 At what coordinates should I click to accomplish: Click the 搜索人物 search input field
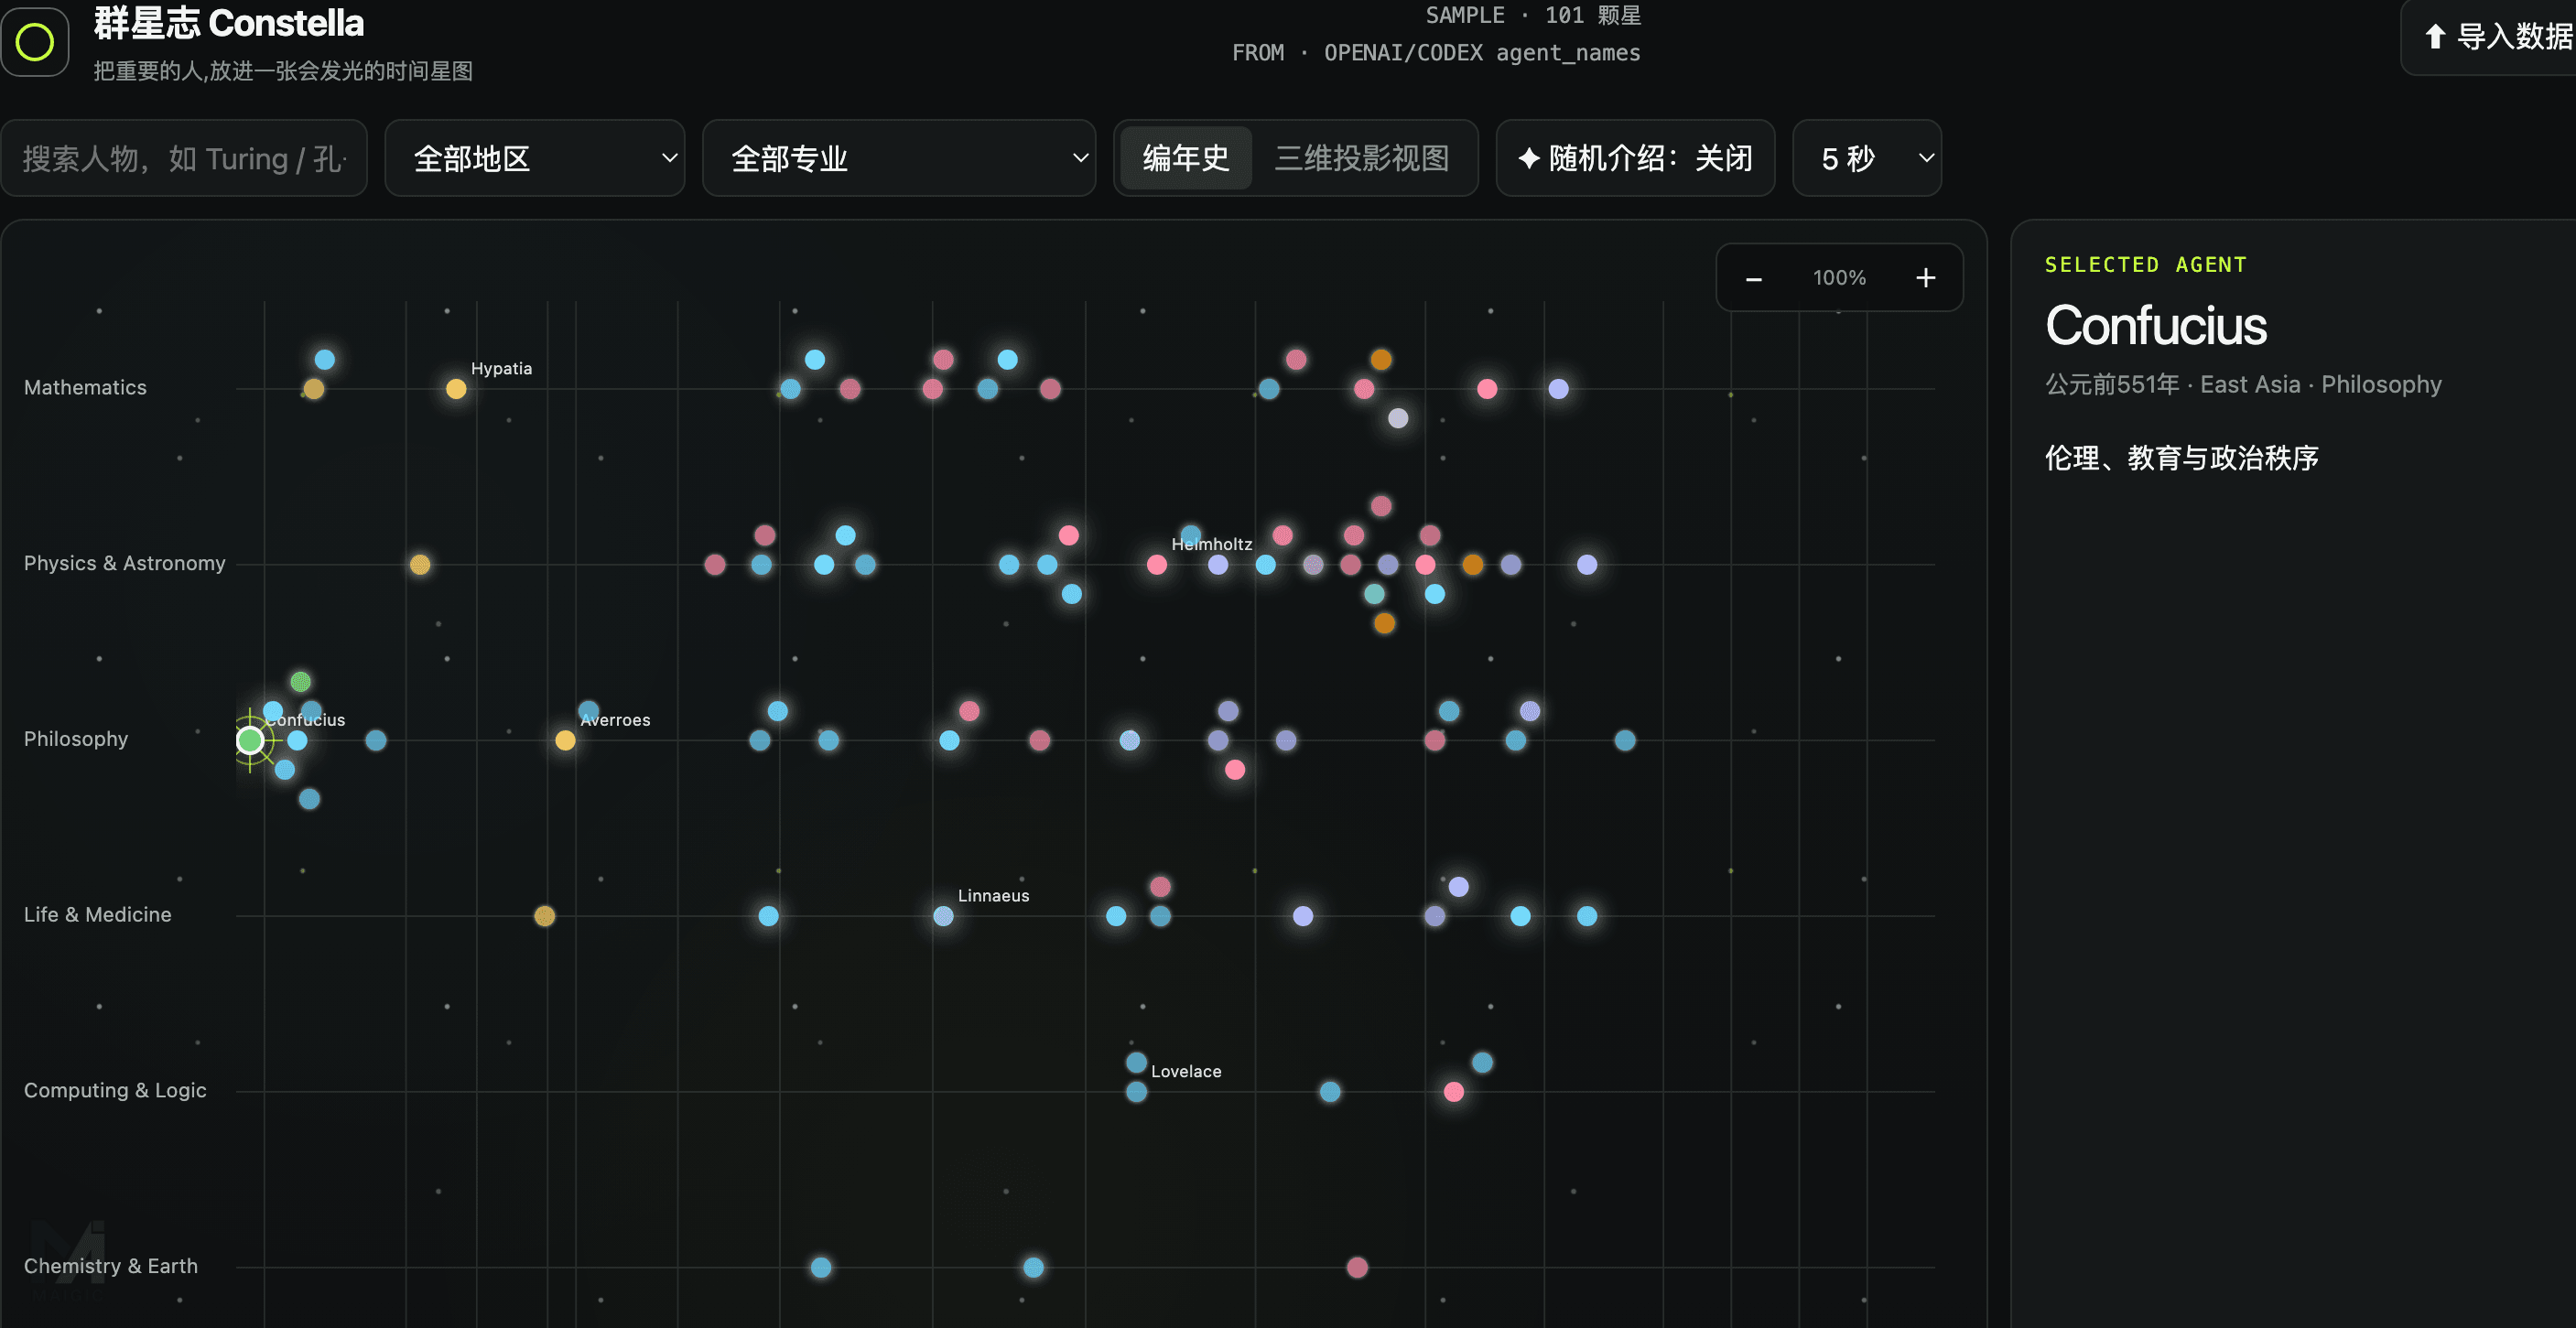[184, 158]
